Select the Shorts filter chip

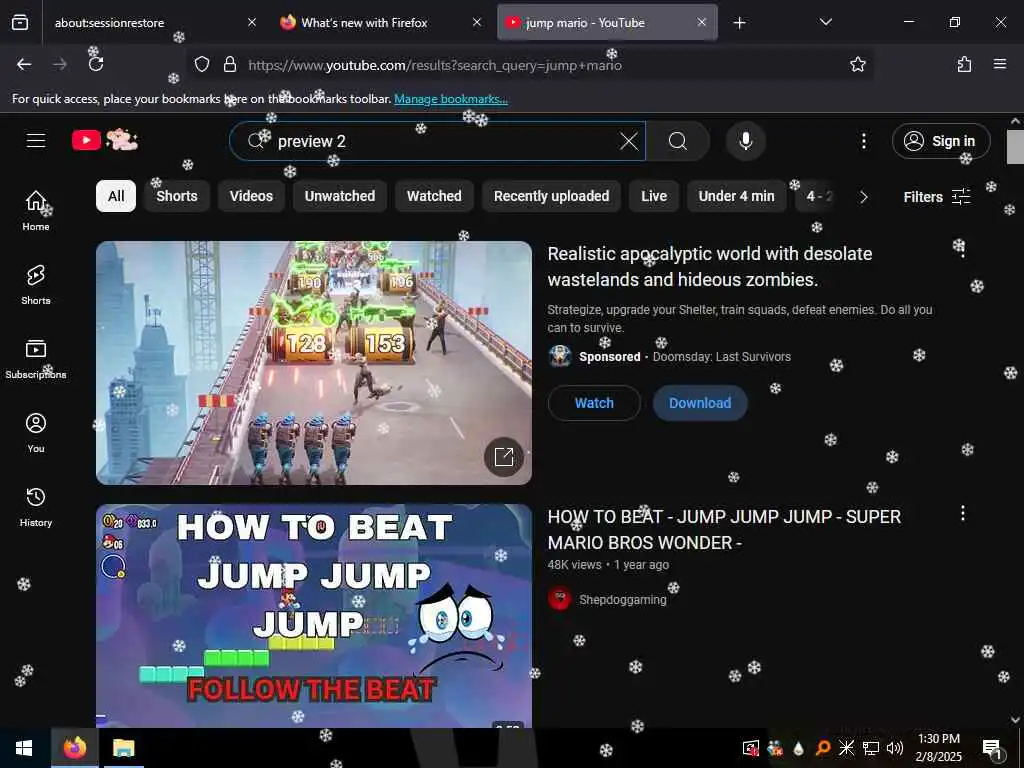(177, 196)
